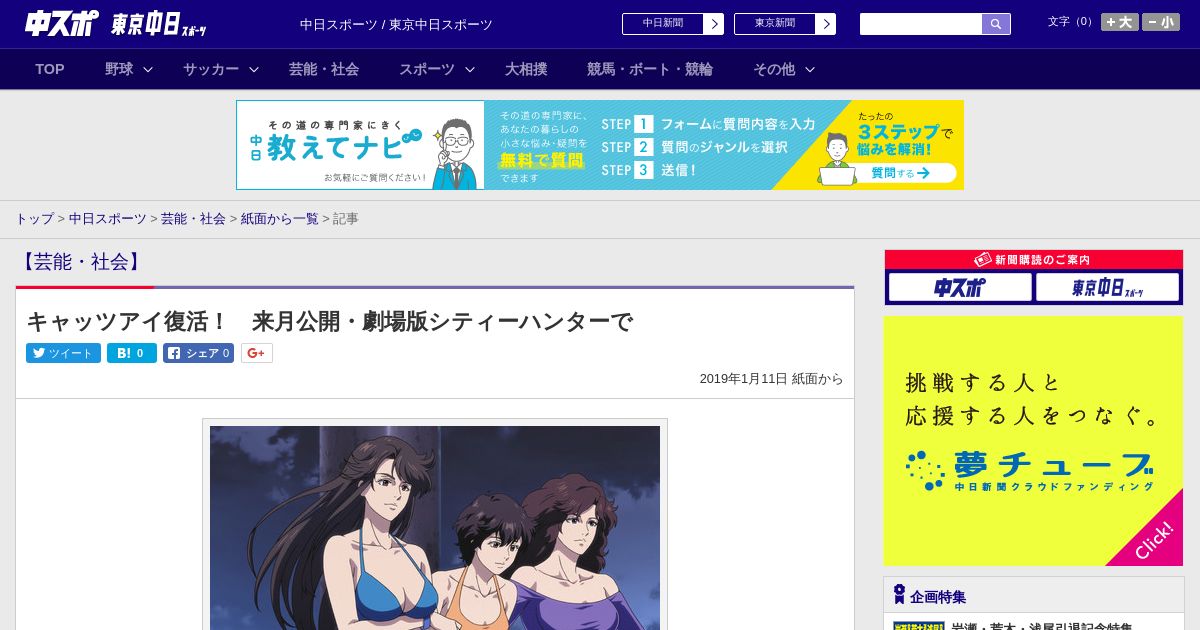Click the 新聞購読のご案内 header strip

coord(1033,259)
